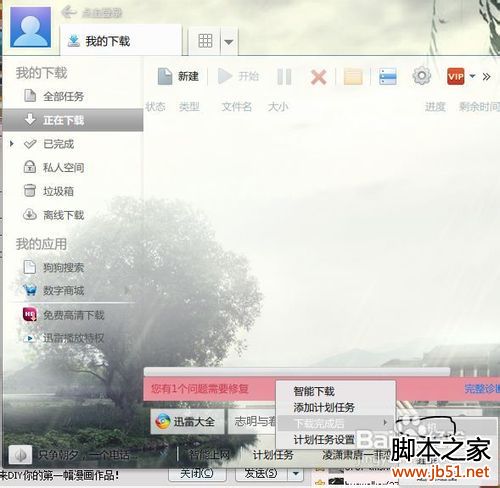Click the 数字商城 cart icon
The height and width of the screenshot is (488, 500).
[x=30, y=290]
